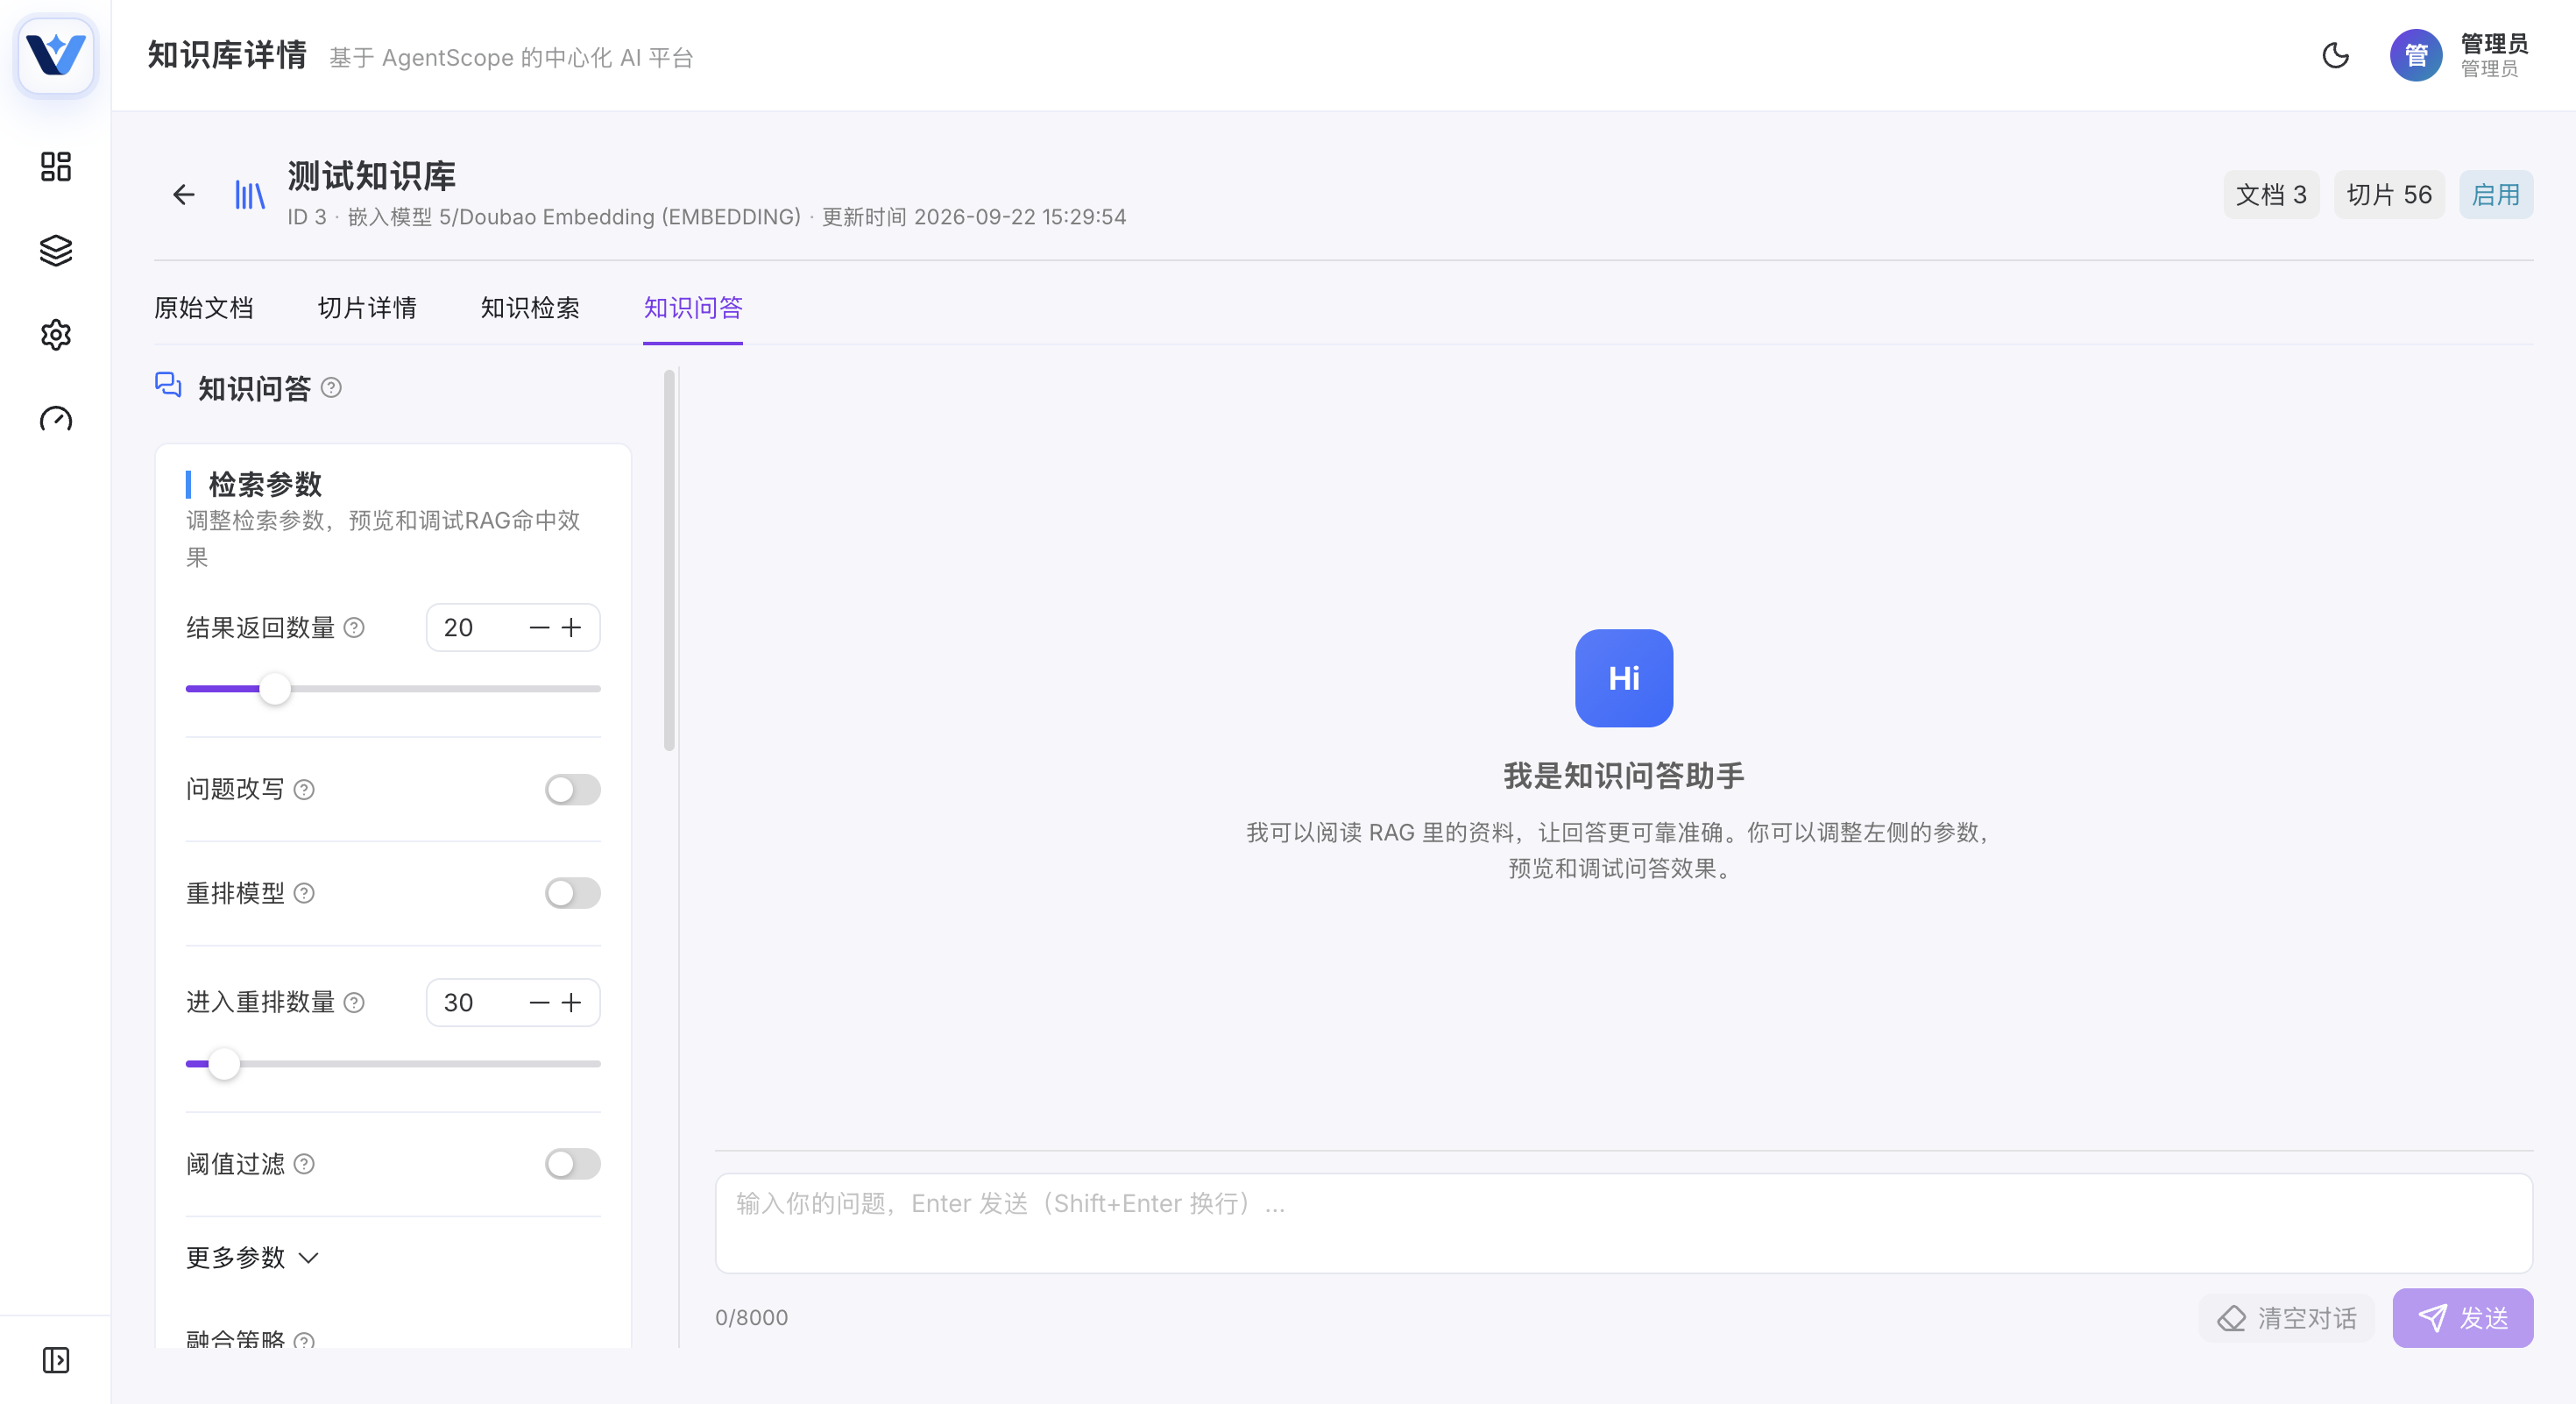Screen dimensions: 2576x1404
Task: Open the layers stack icon in sidebar
Action: [56, 250]
